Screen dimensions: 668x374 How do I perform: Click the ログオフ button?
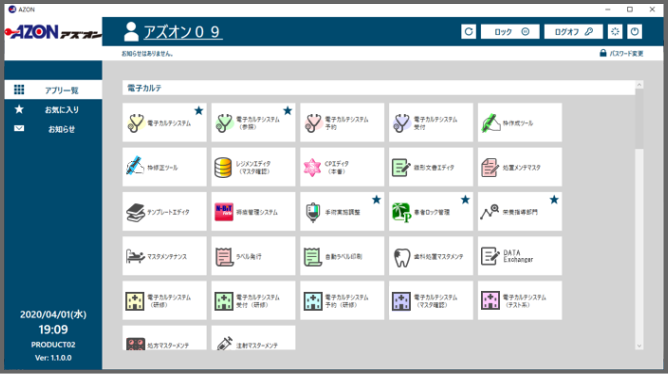(573, 32)
